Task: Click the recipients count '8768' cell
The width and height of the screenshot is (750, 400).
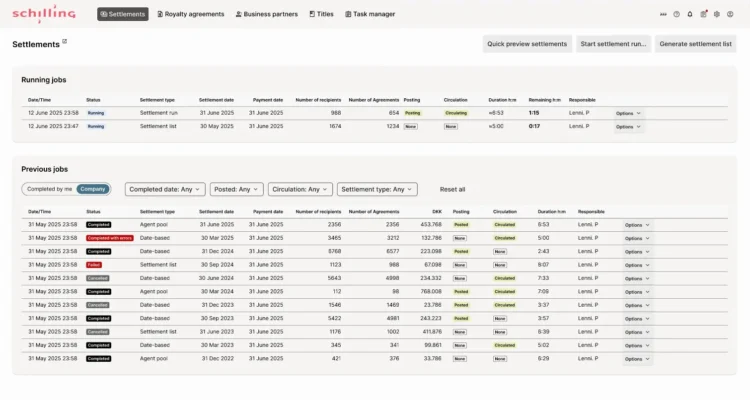Action: tap(334, 251)
